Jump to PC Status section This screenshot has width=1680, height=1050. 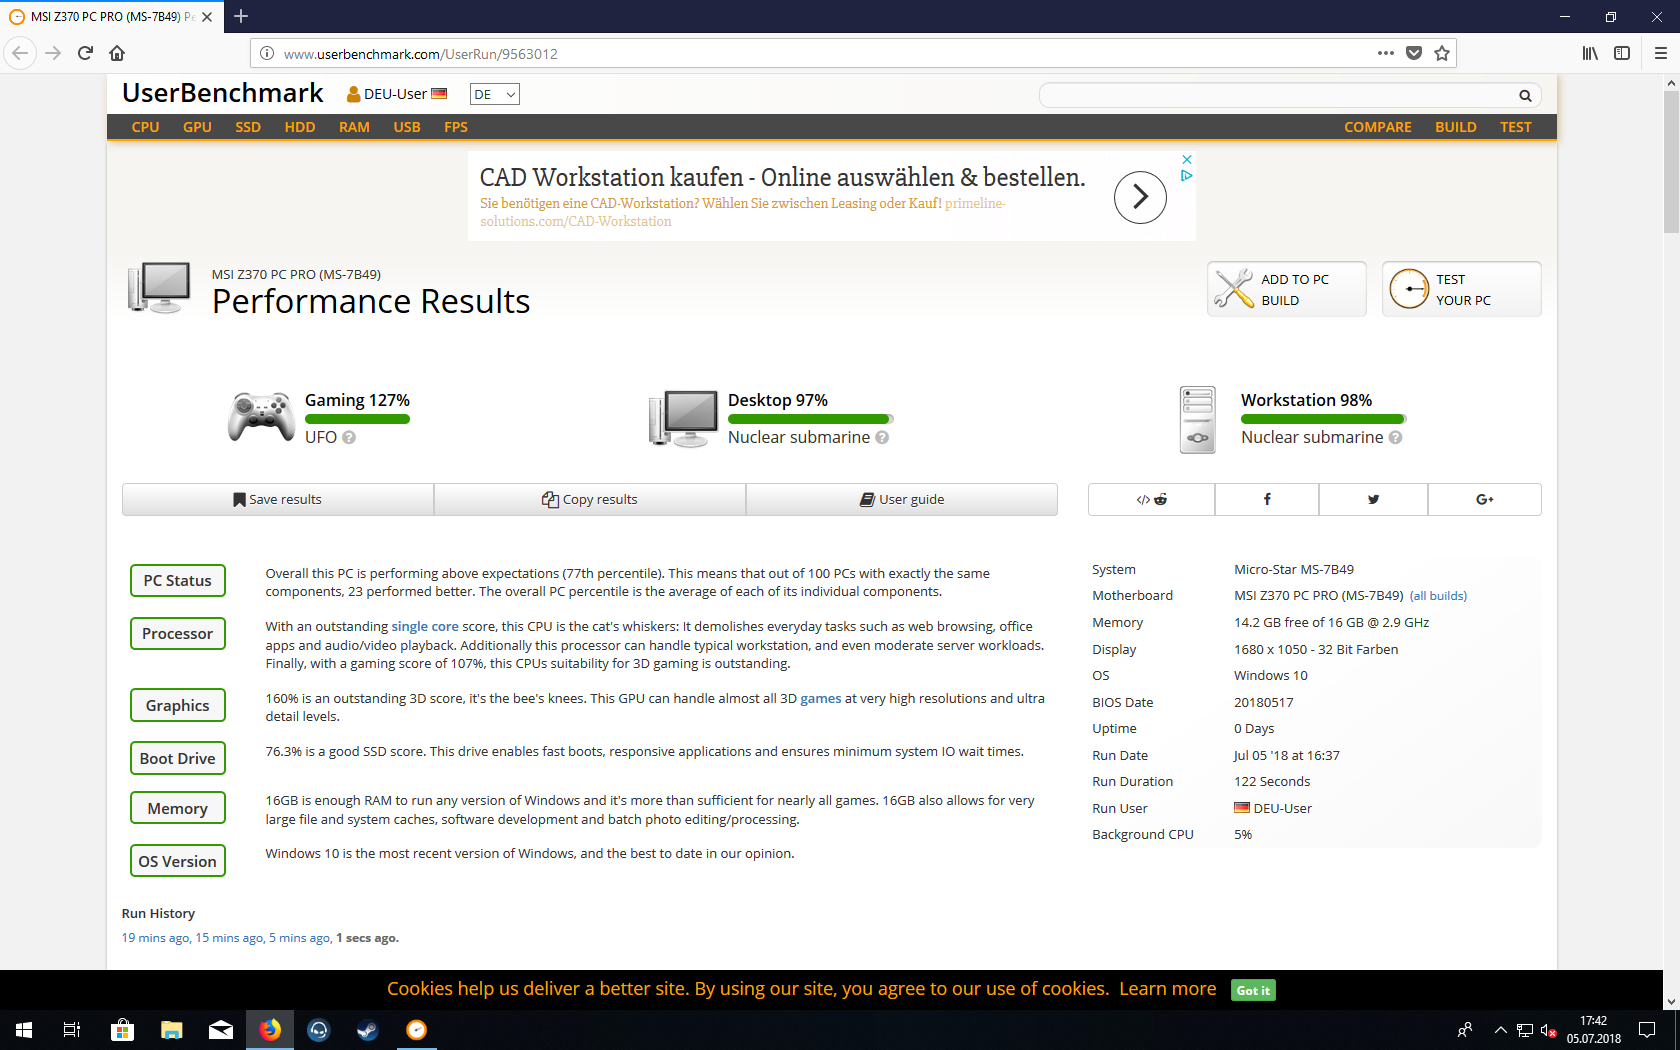[178, 580]
